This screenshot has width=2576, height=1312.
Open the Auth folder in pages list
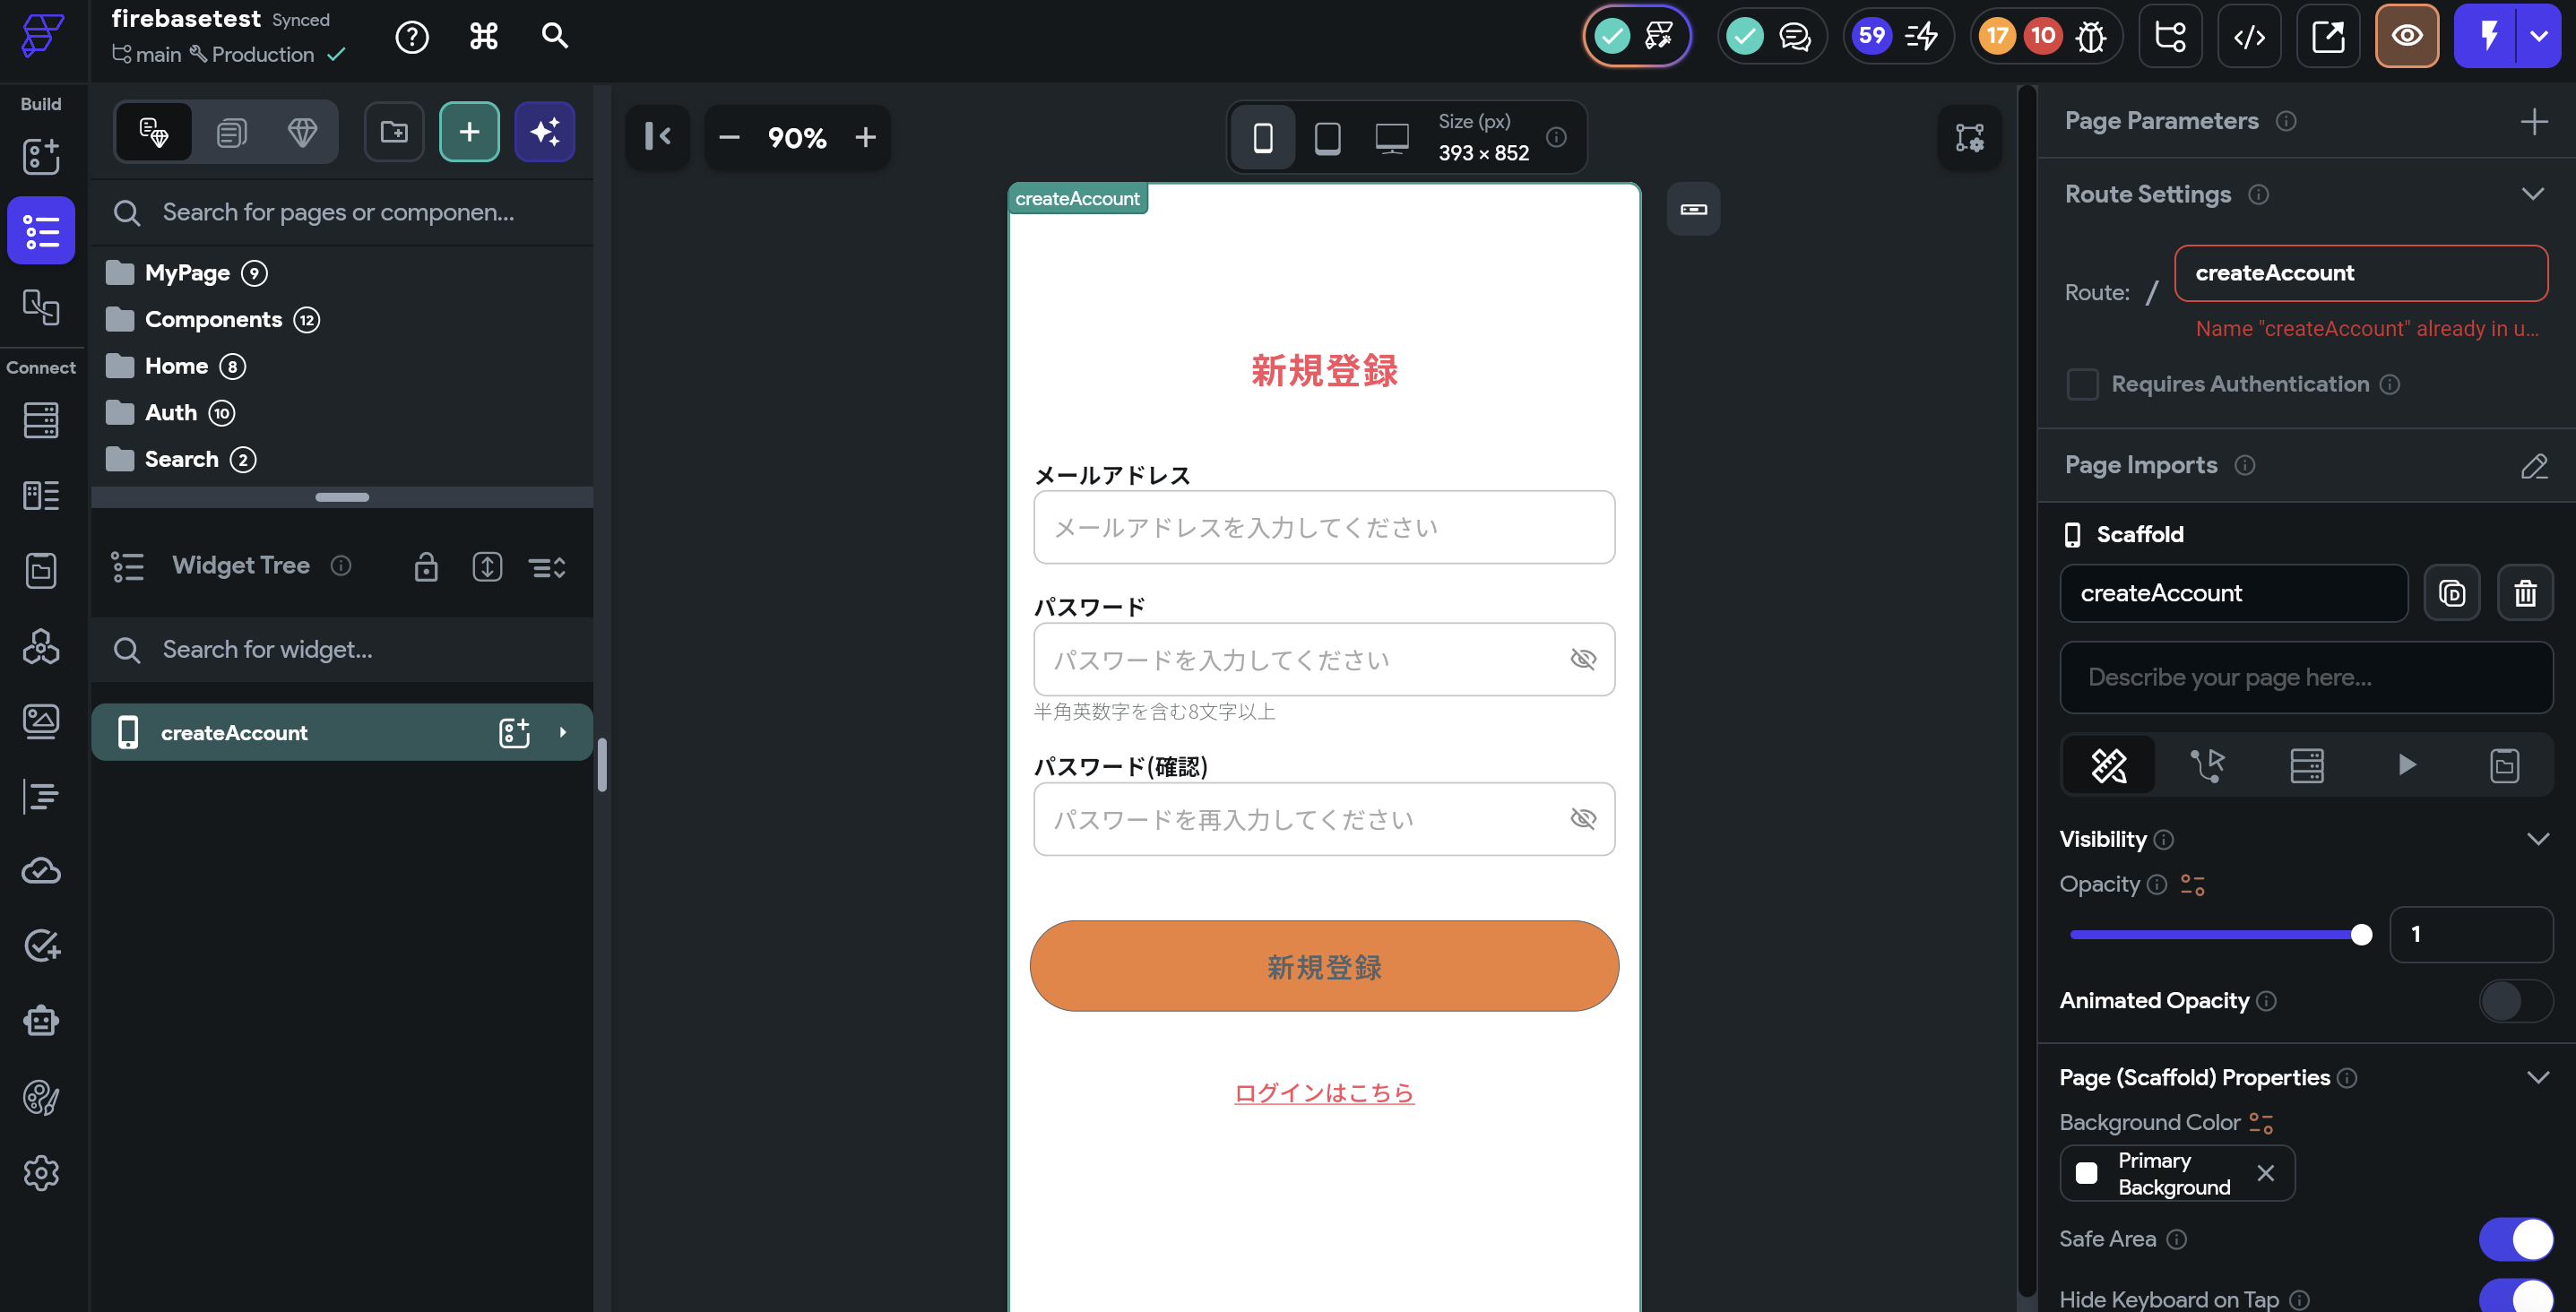coord(171,412)
